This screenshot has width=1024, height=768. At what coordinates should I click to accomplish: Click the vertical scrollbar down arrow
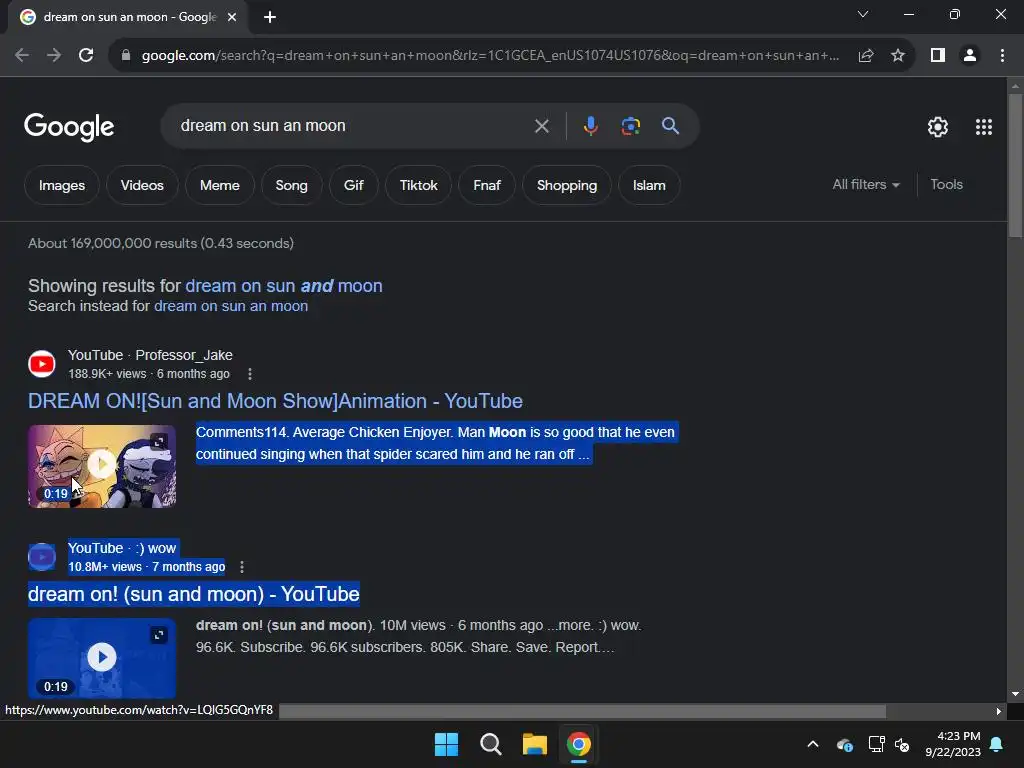[1016, 694]
